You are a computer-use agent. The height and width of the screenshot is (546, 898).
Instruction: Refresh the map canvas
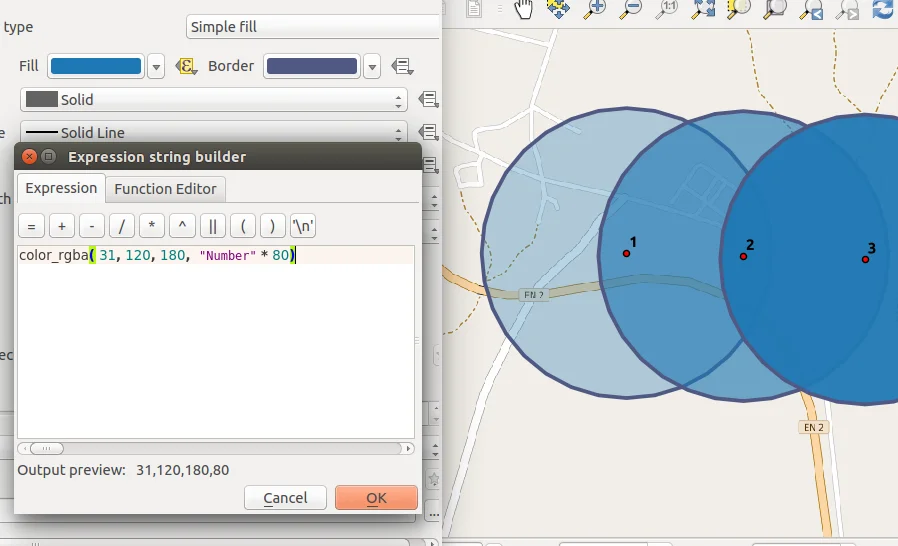tap(883, 10)
